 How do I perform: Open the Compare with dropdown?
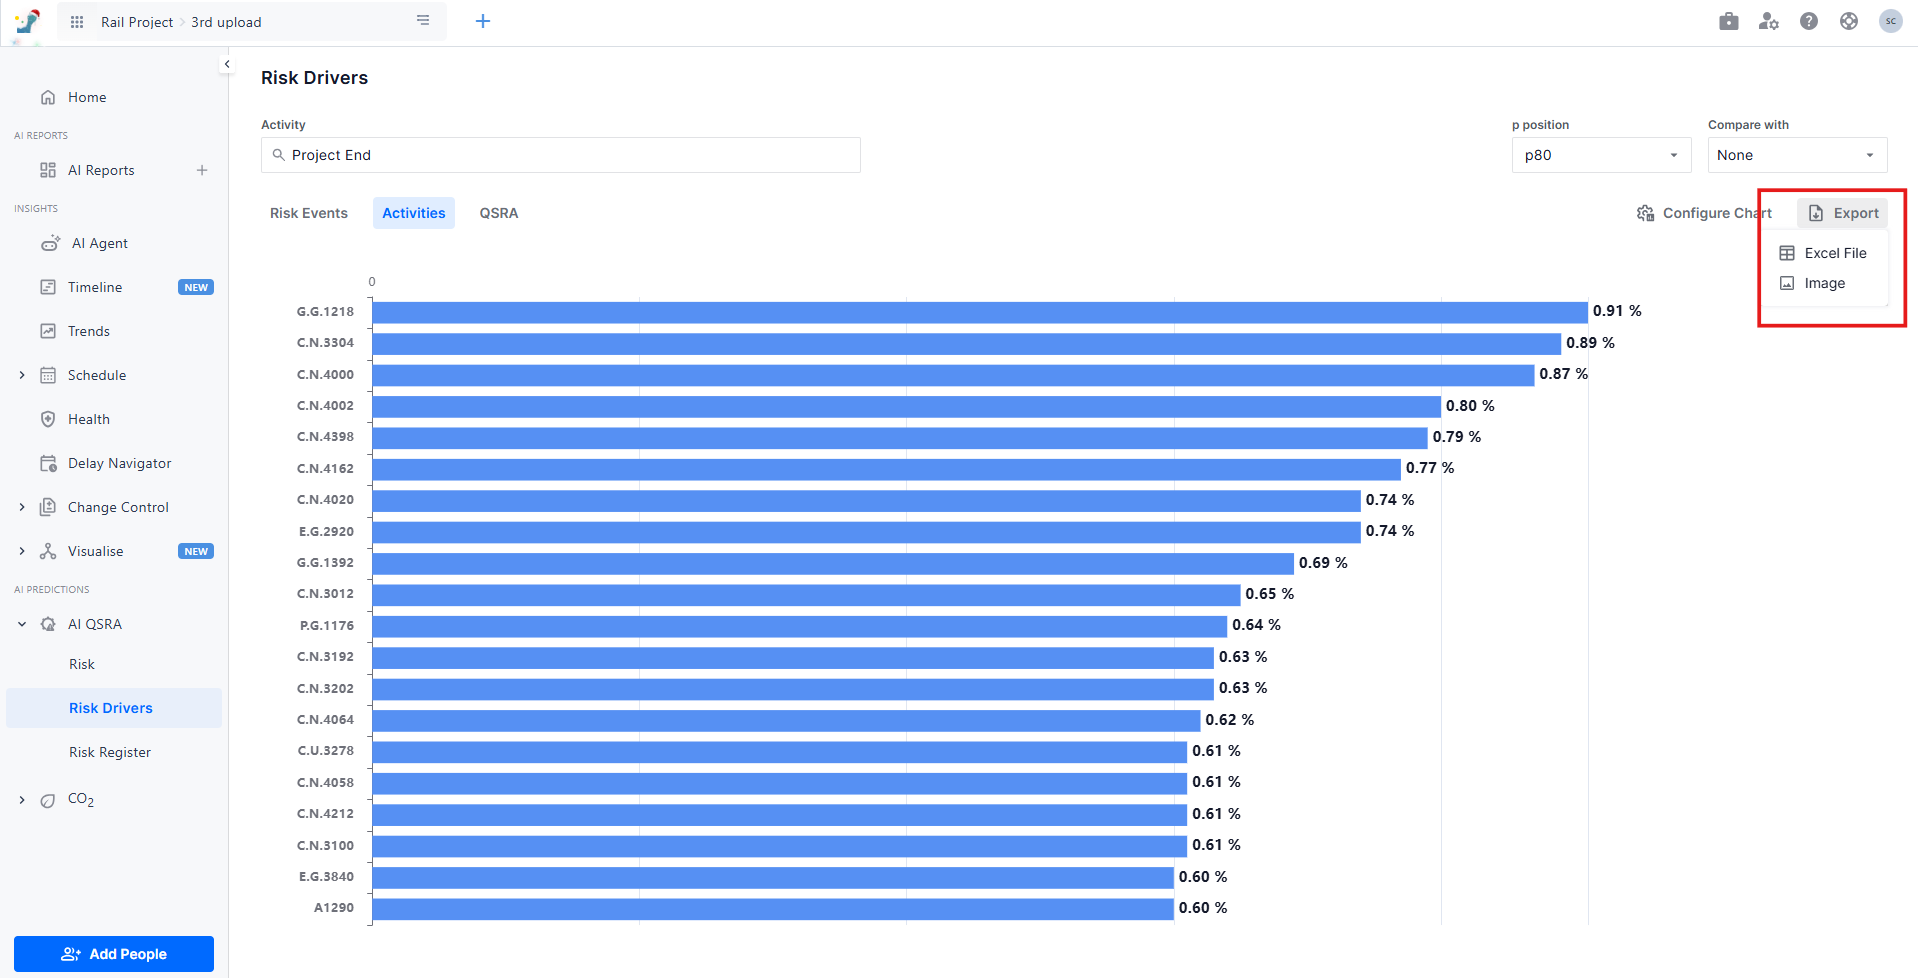coord(1796,155)
